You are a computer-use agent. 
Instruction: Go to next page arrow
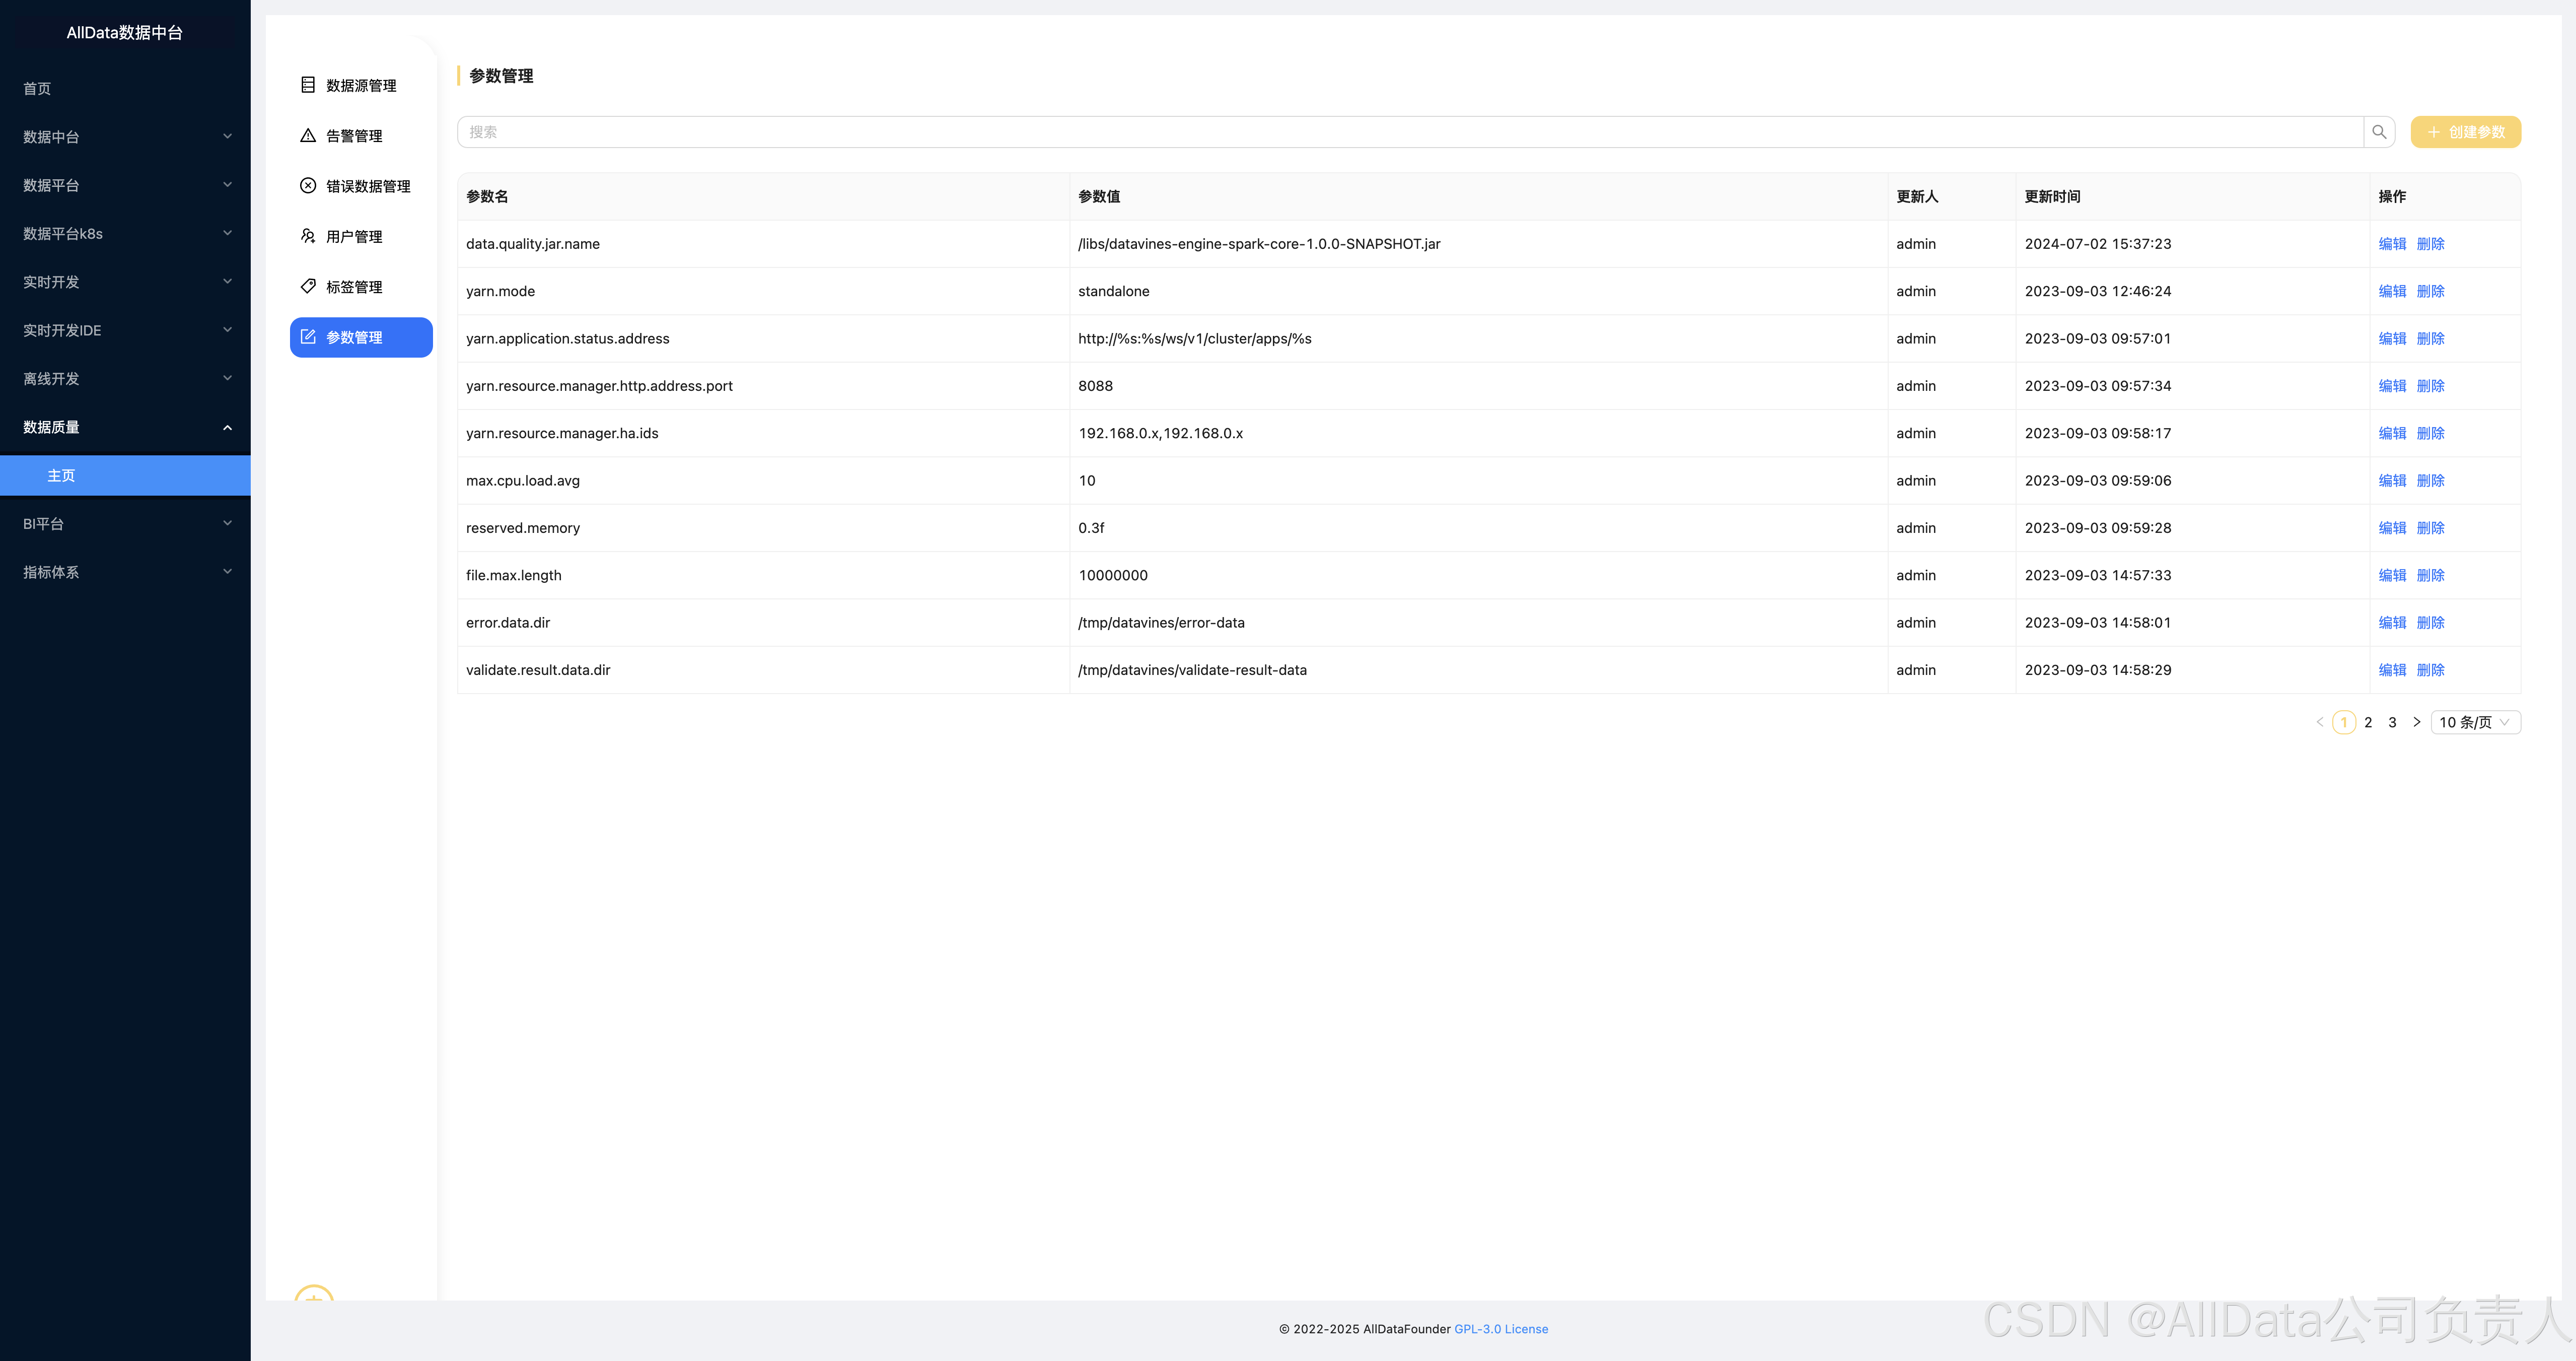click(x=2417, y=722)
